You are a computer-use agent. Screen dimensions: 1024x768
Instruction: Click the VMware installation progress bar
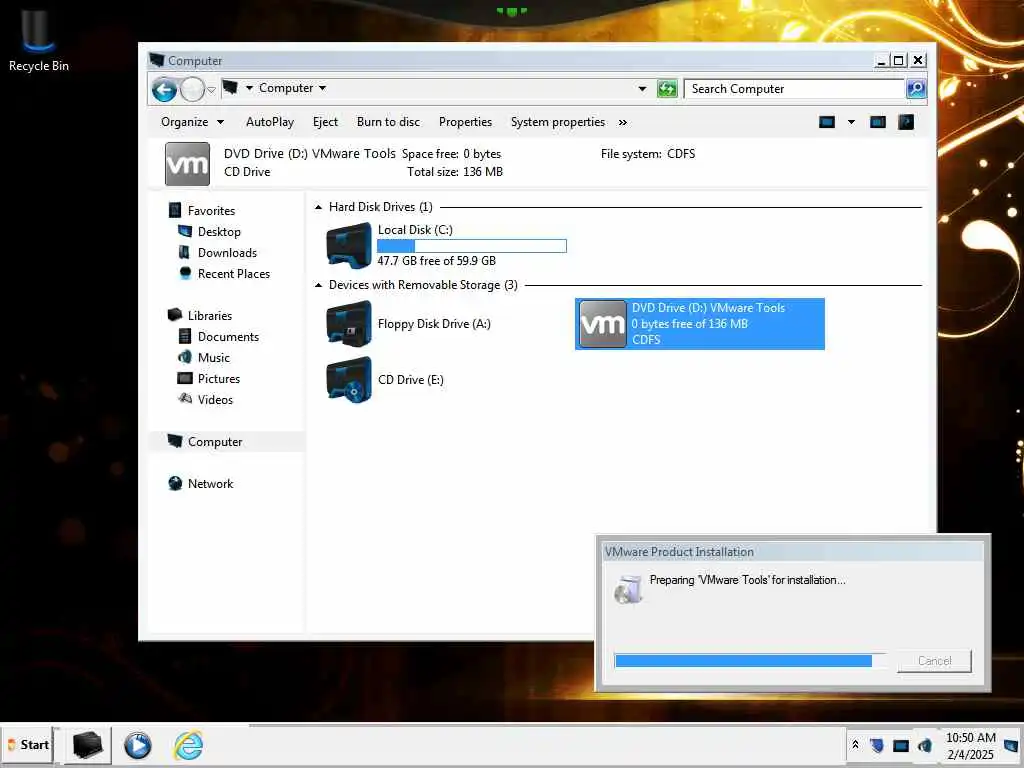751,661
